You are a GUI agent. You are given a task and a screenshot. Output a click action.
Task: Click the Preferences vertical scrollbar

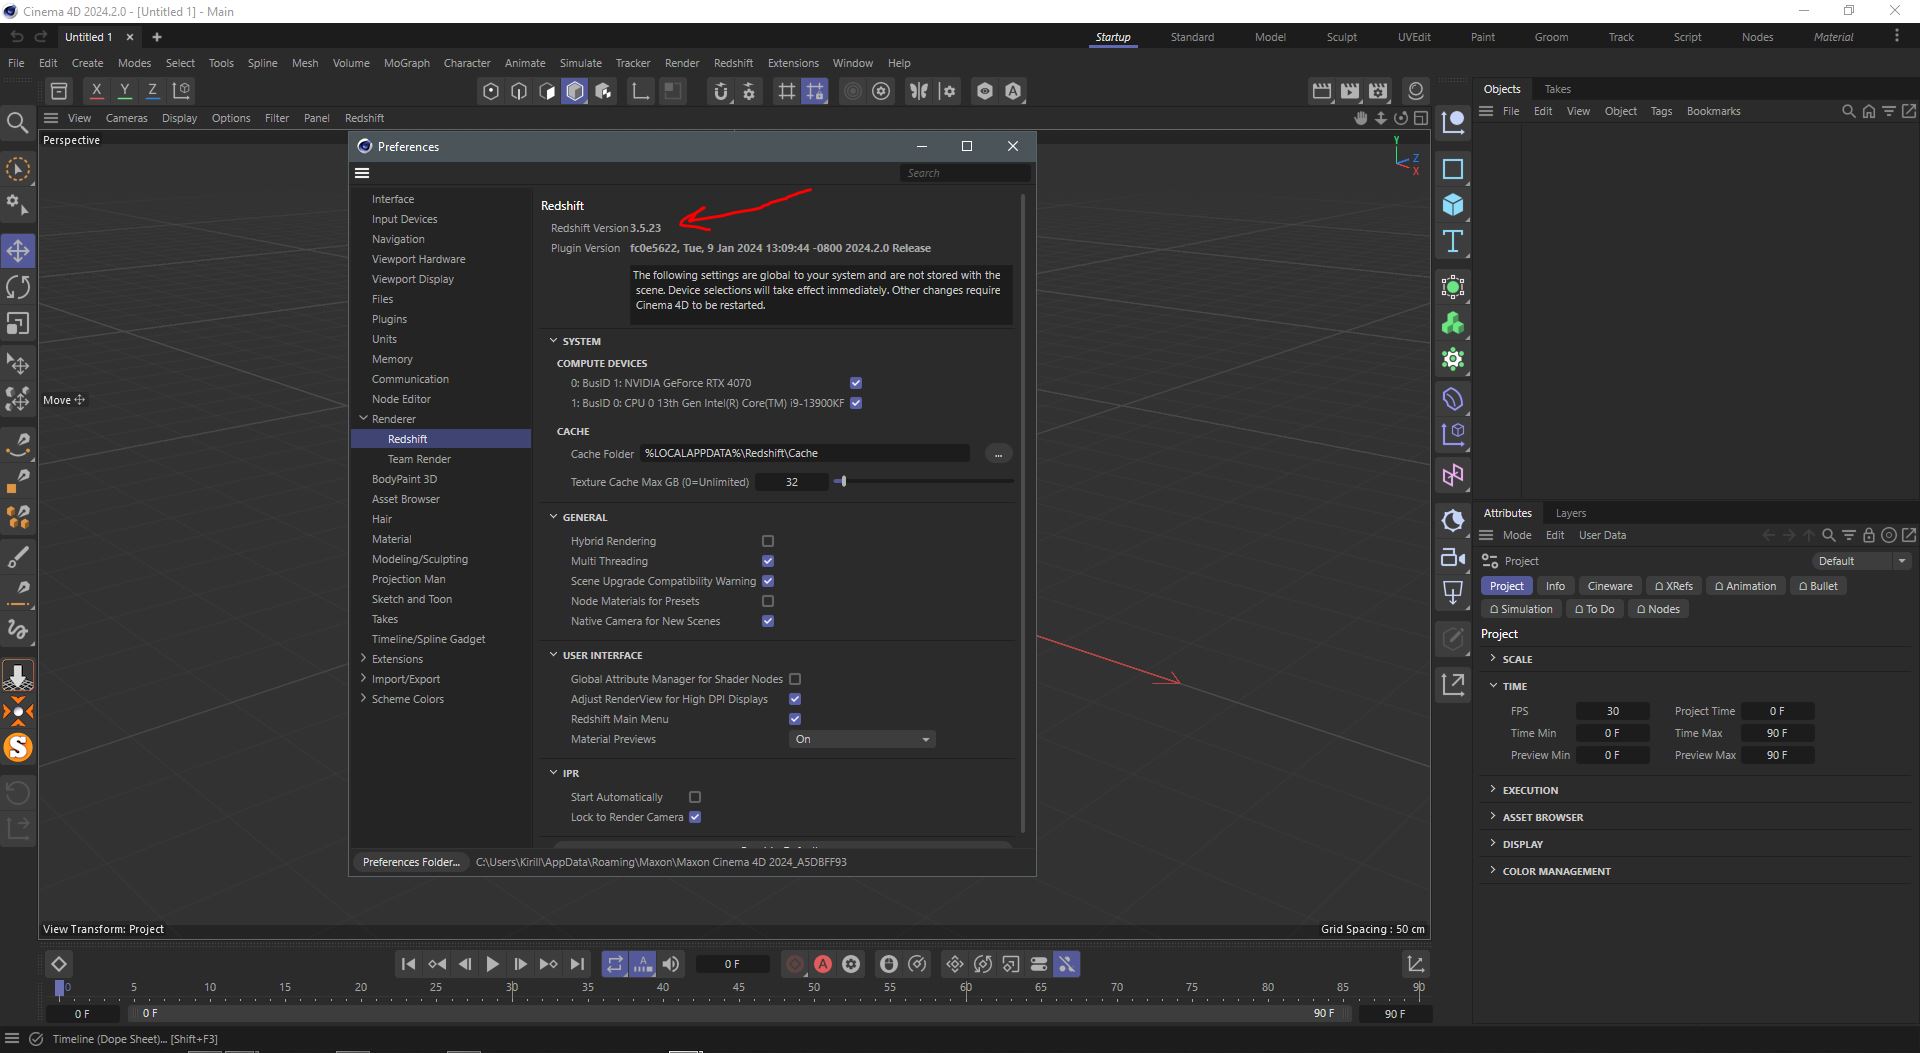[x=1022, y=512]
